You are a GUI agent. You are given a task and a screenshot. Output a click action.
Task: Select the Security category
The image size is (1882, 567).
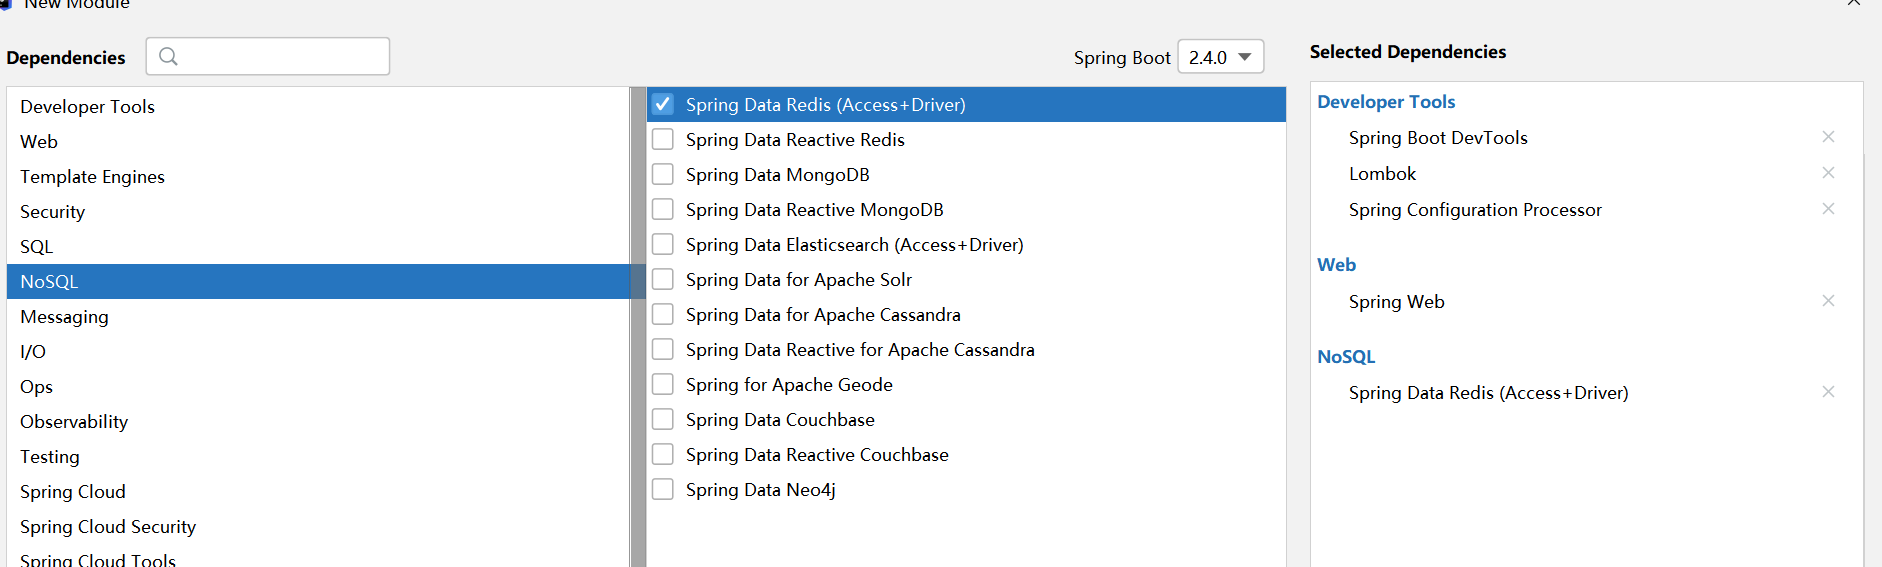click(318, 211)
